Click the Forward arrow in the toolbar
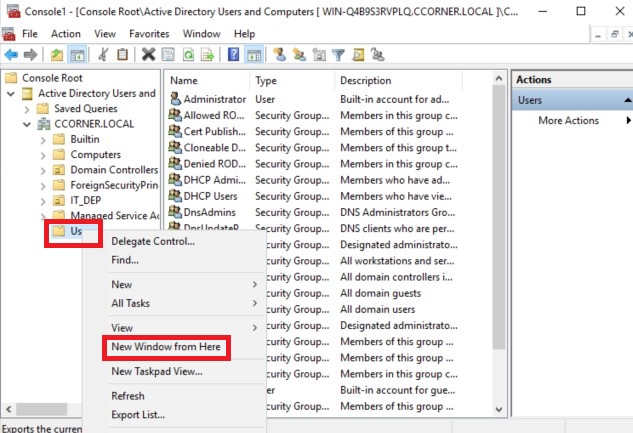Image resolution: width=633 pixels, height=433 pixels. pyautogui.click(x=31, y=54)
